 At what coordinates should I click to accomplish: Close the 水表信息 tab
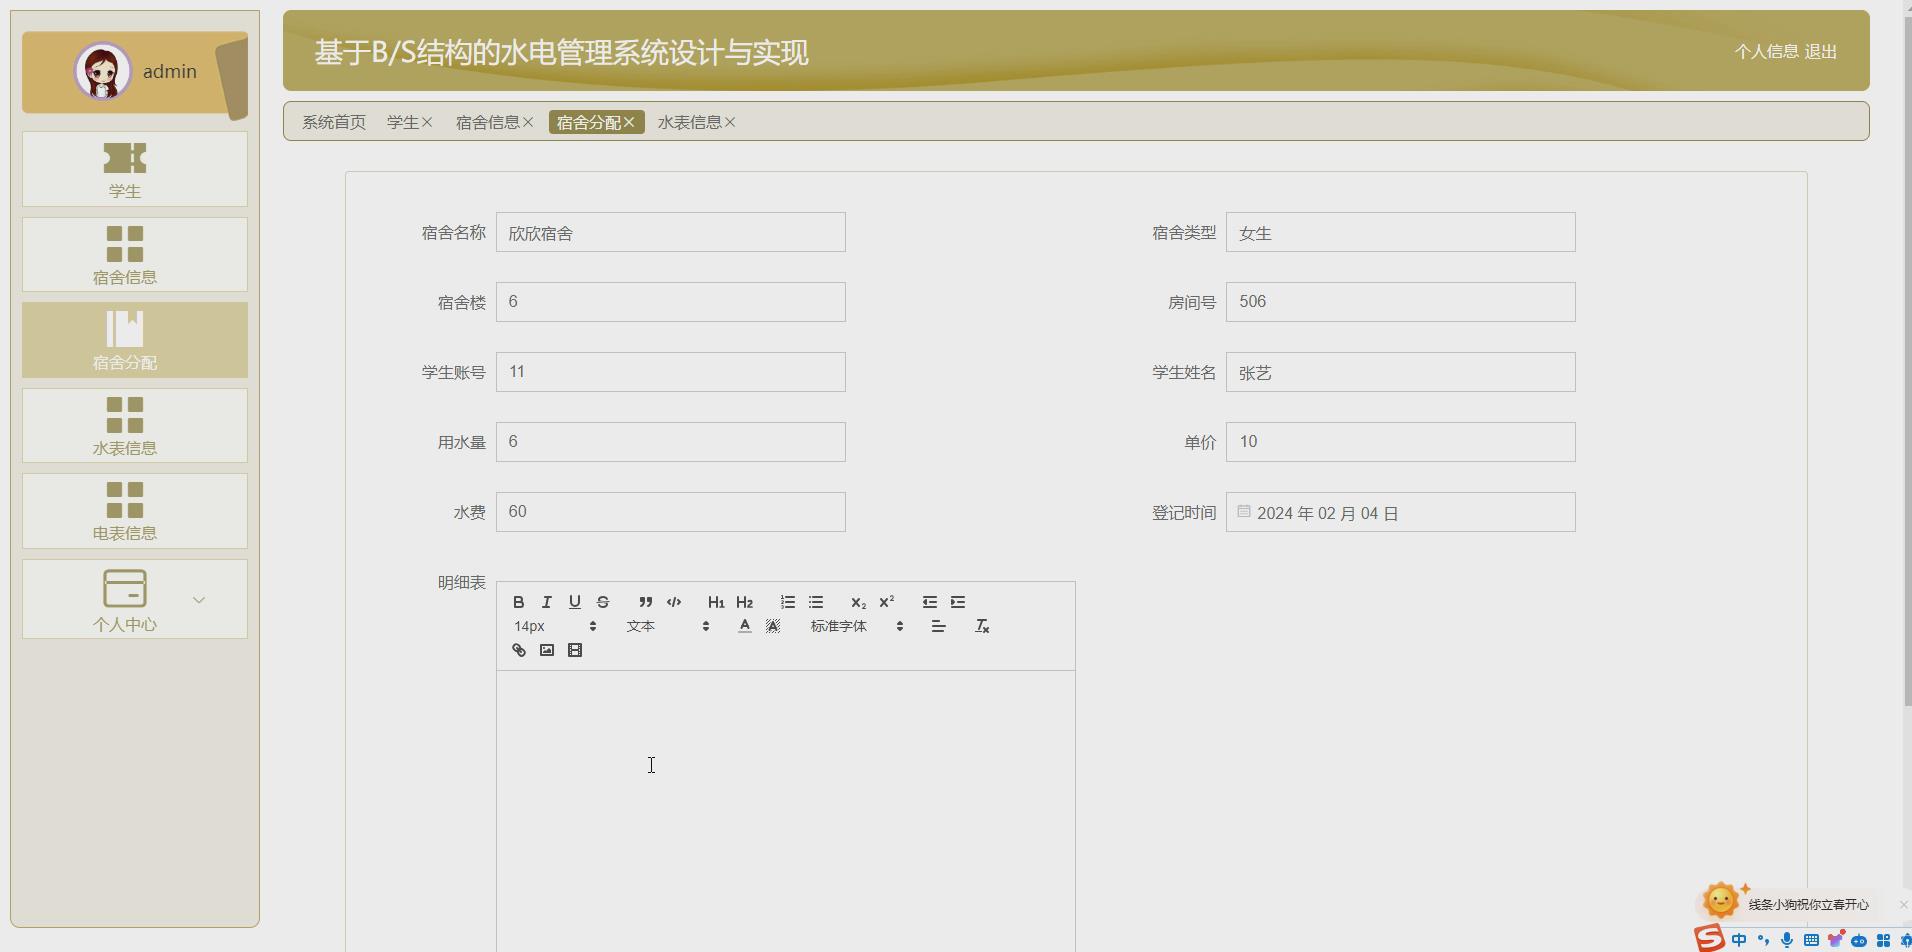pyautogui.click(x=730, y=122)
